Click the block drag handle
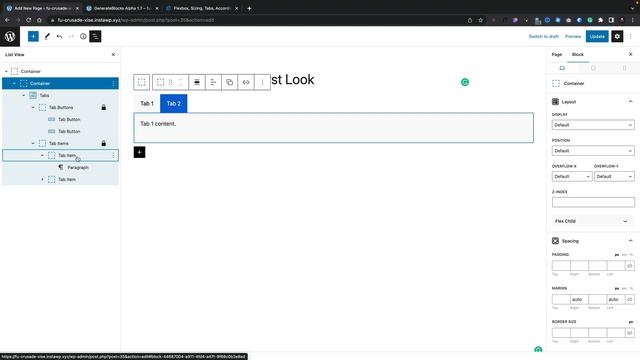The height and width of the screenshot is (360, 640). (171, 82)
